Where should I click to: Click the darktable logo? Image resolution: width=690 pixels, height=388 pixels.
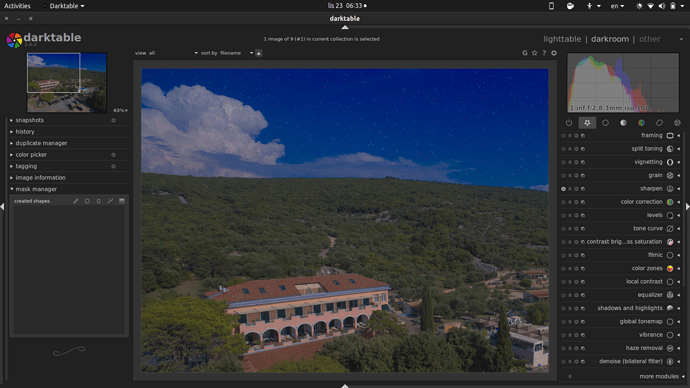click(x=14, y=40)
